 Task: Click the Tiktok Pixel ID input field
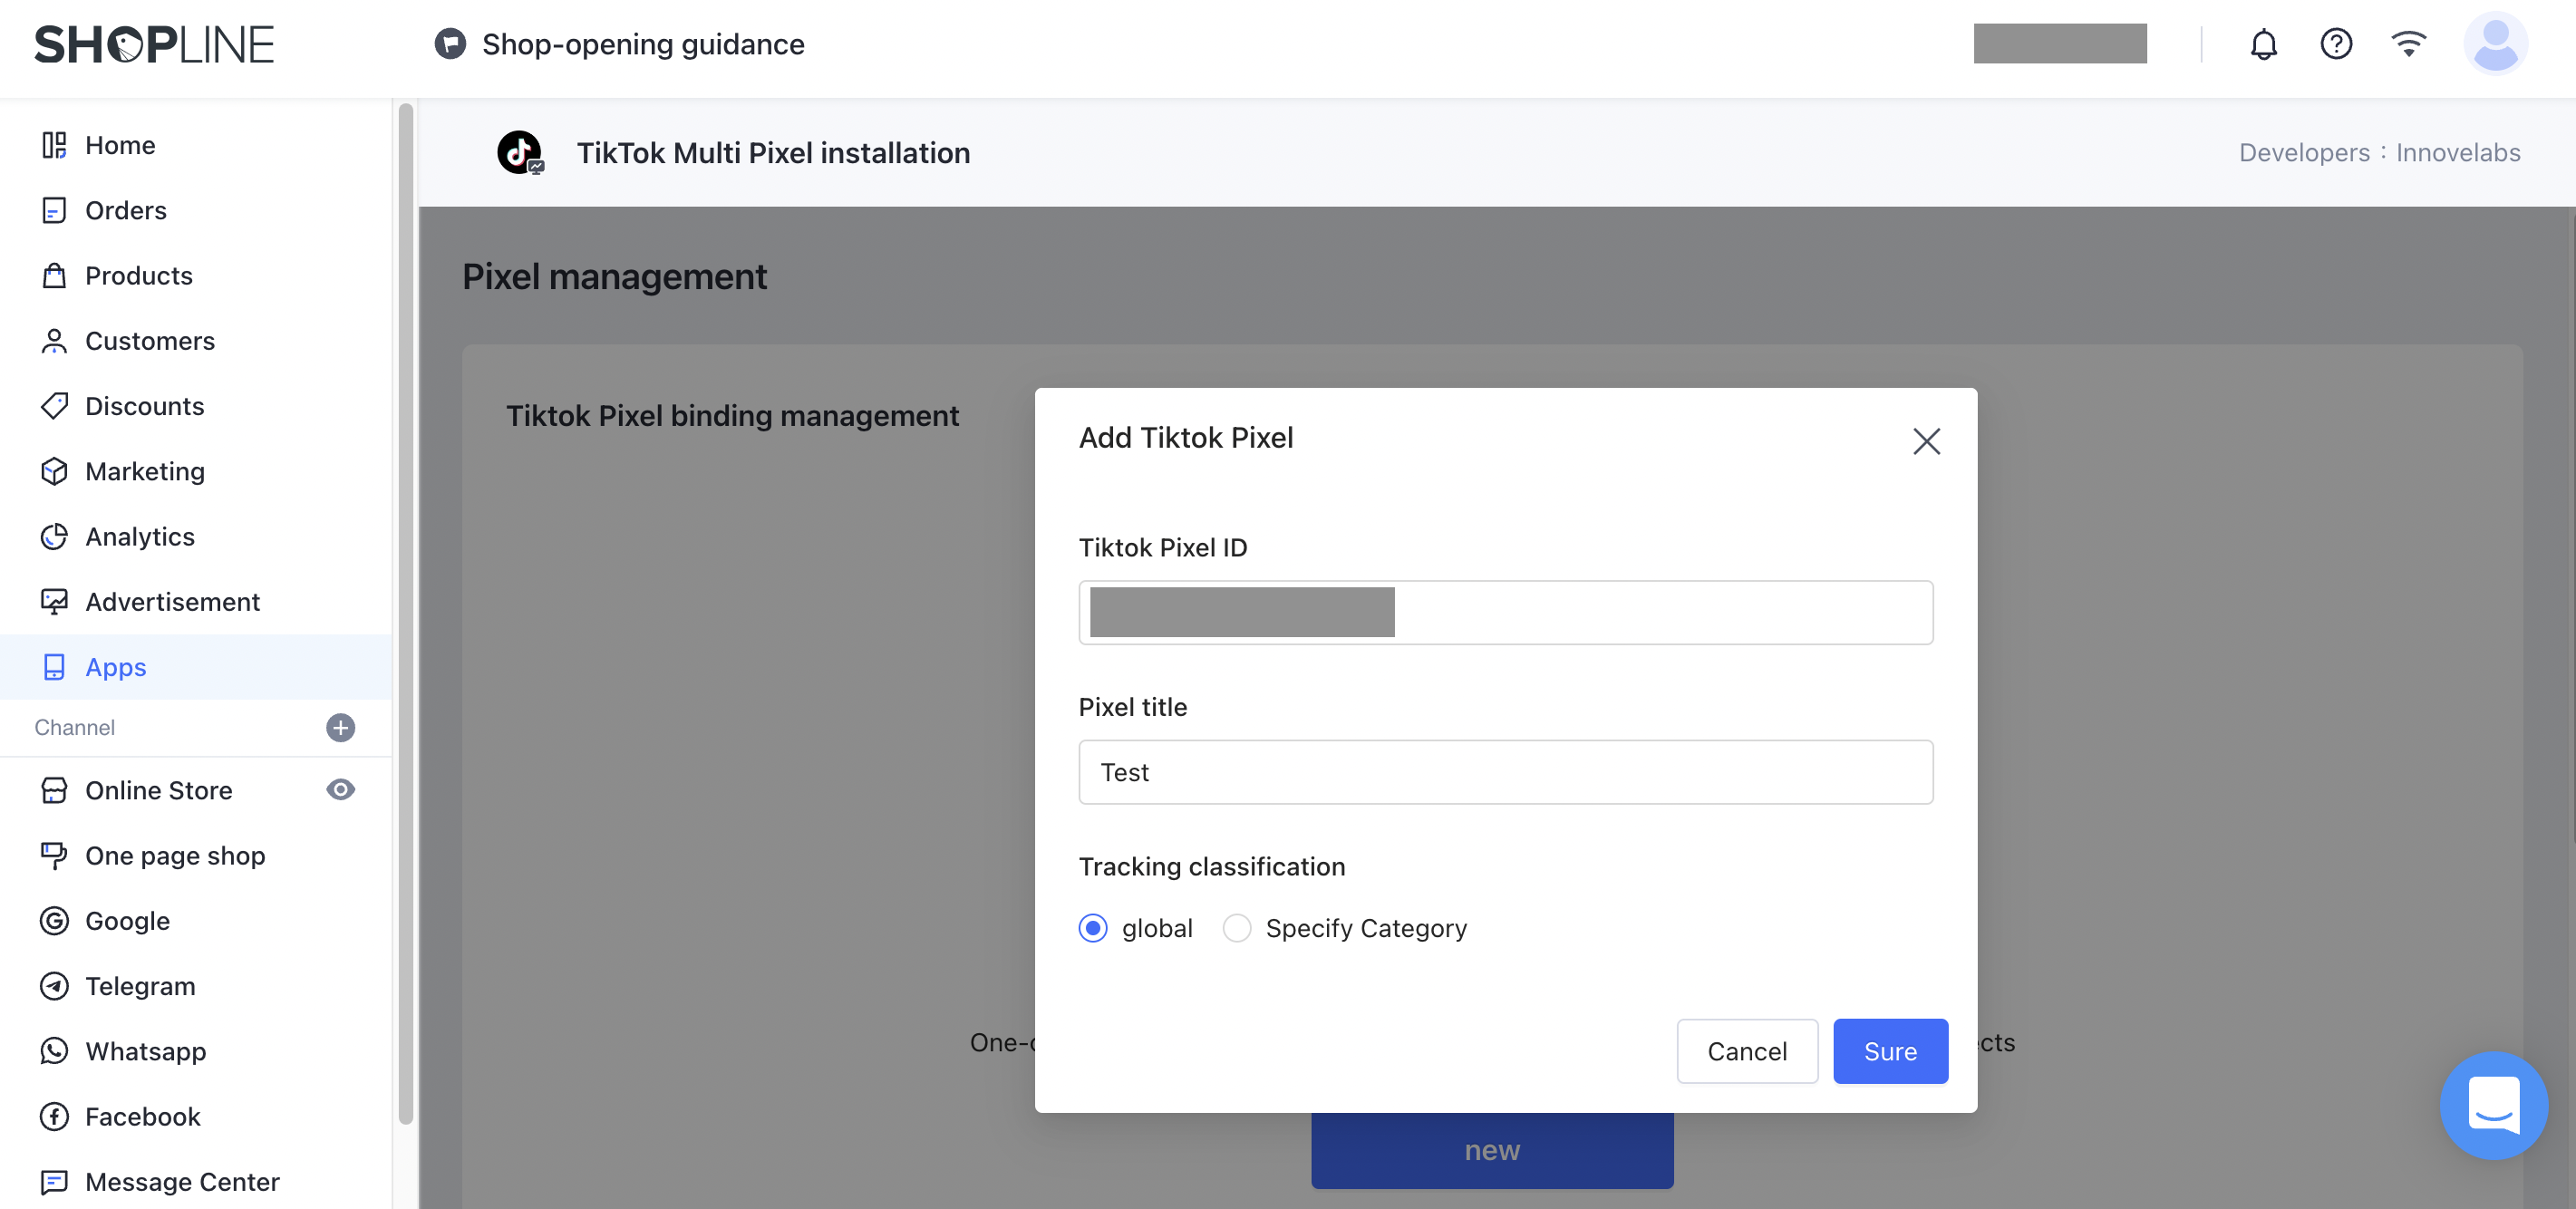click(1506, 612)
